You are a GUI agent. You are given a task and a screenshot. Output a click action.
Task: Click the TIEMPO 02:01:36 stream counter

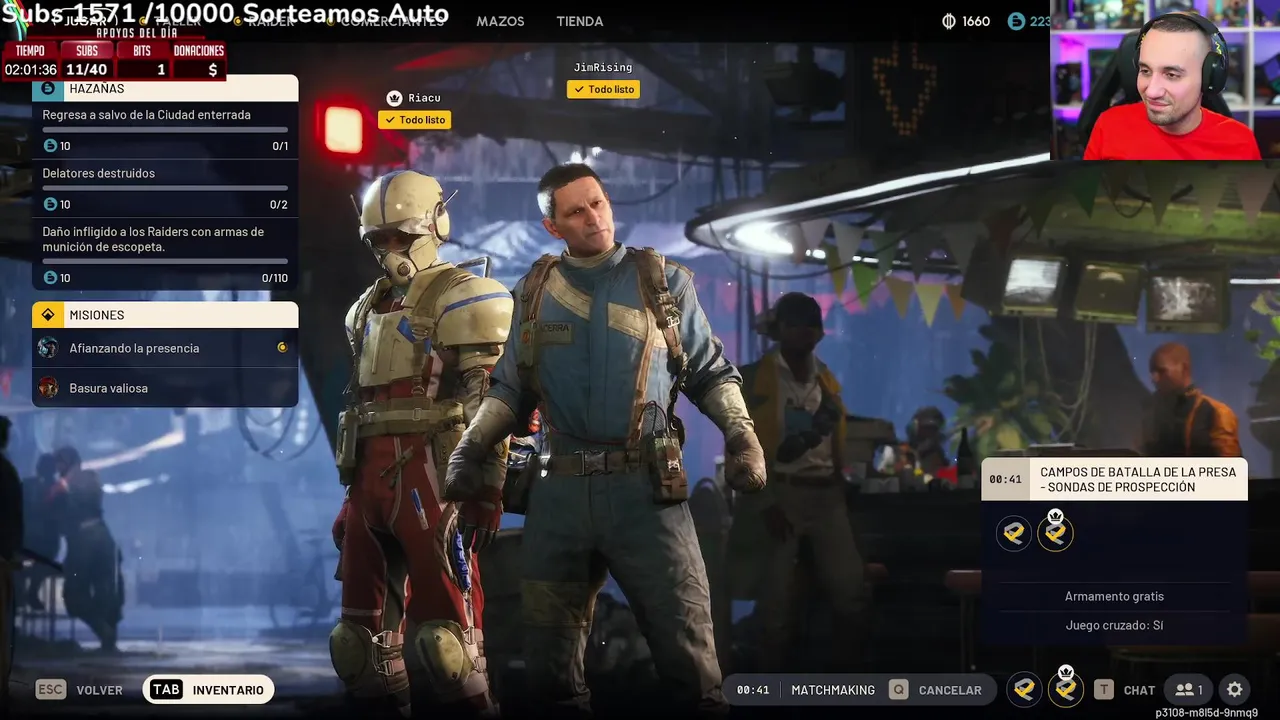coord(30,61)
